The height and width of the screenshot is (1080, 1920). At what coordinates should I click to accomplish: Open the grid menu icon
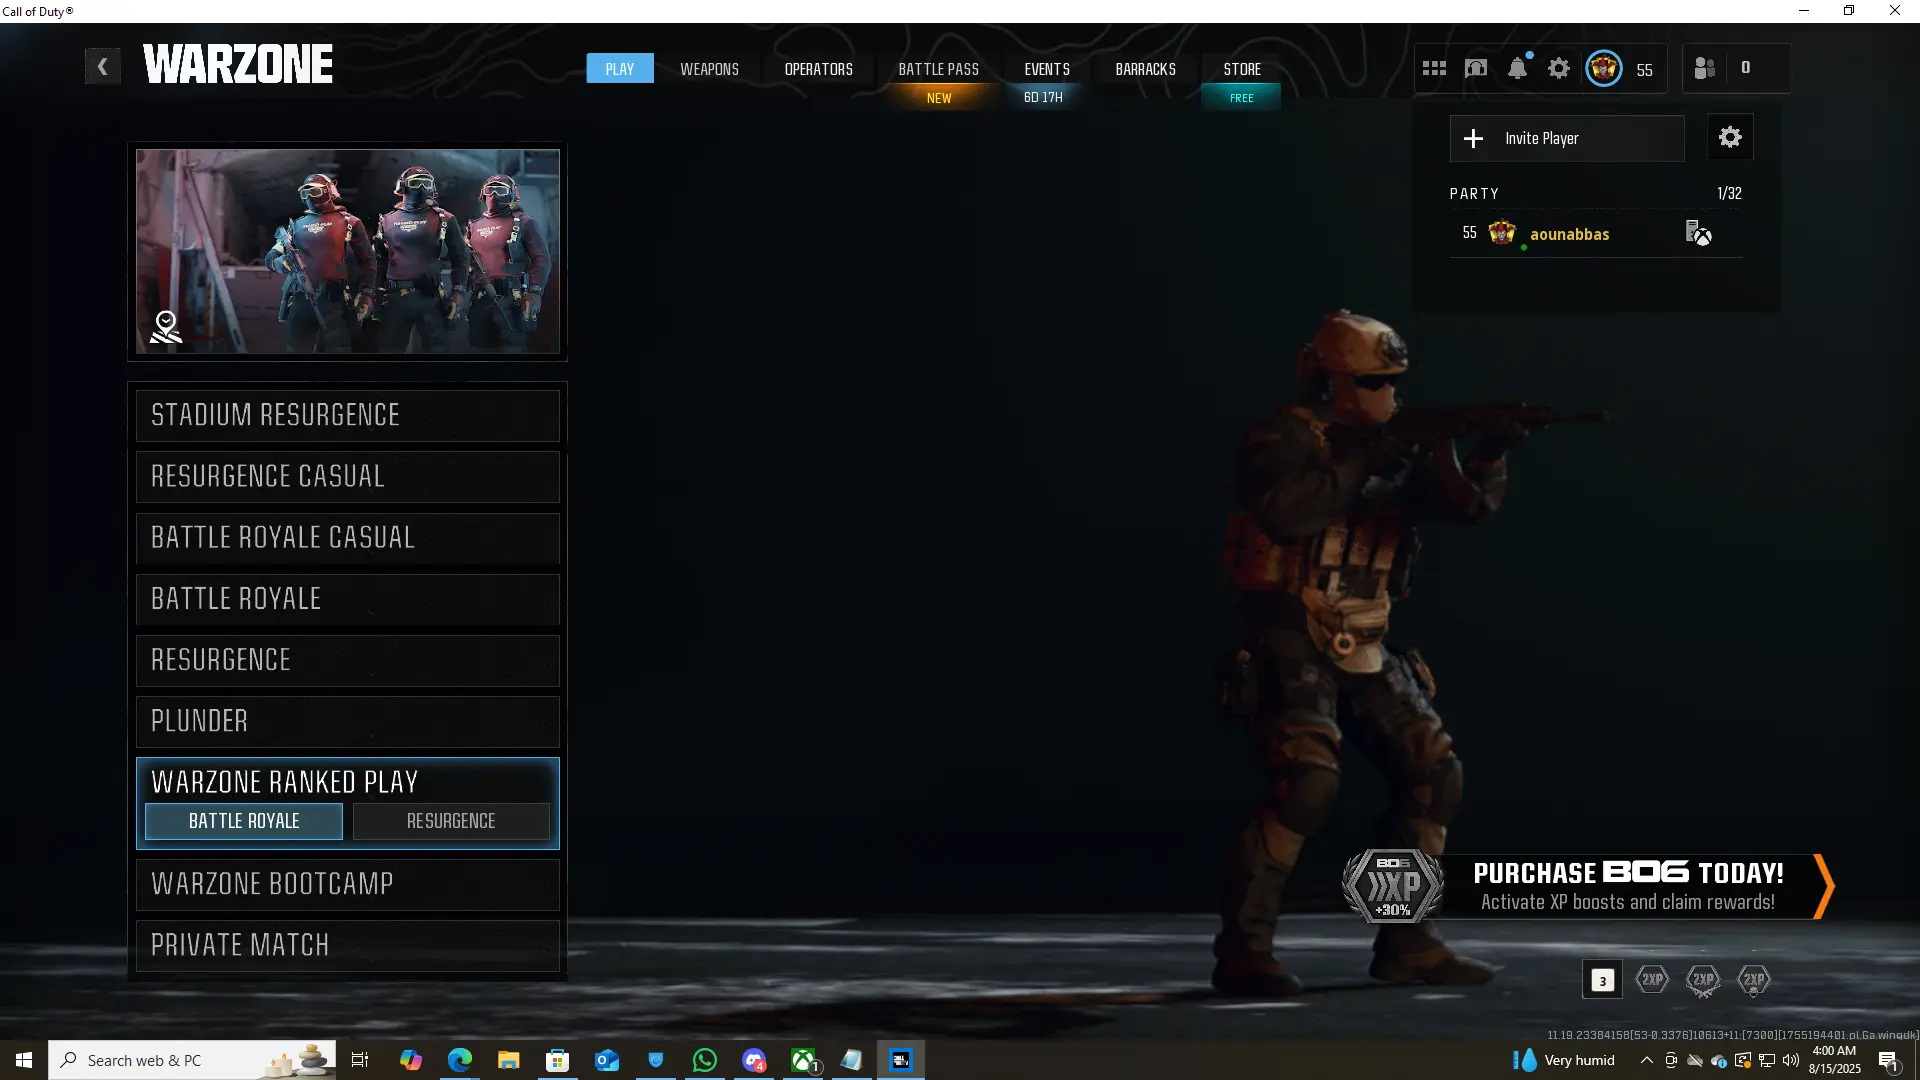(1434, 69)
